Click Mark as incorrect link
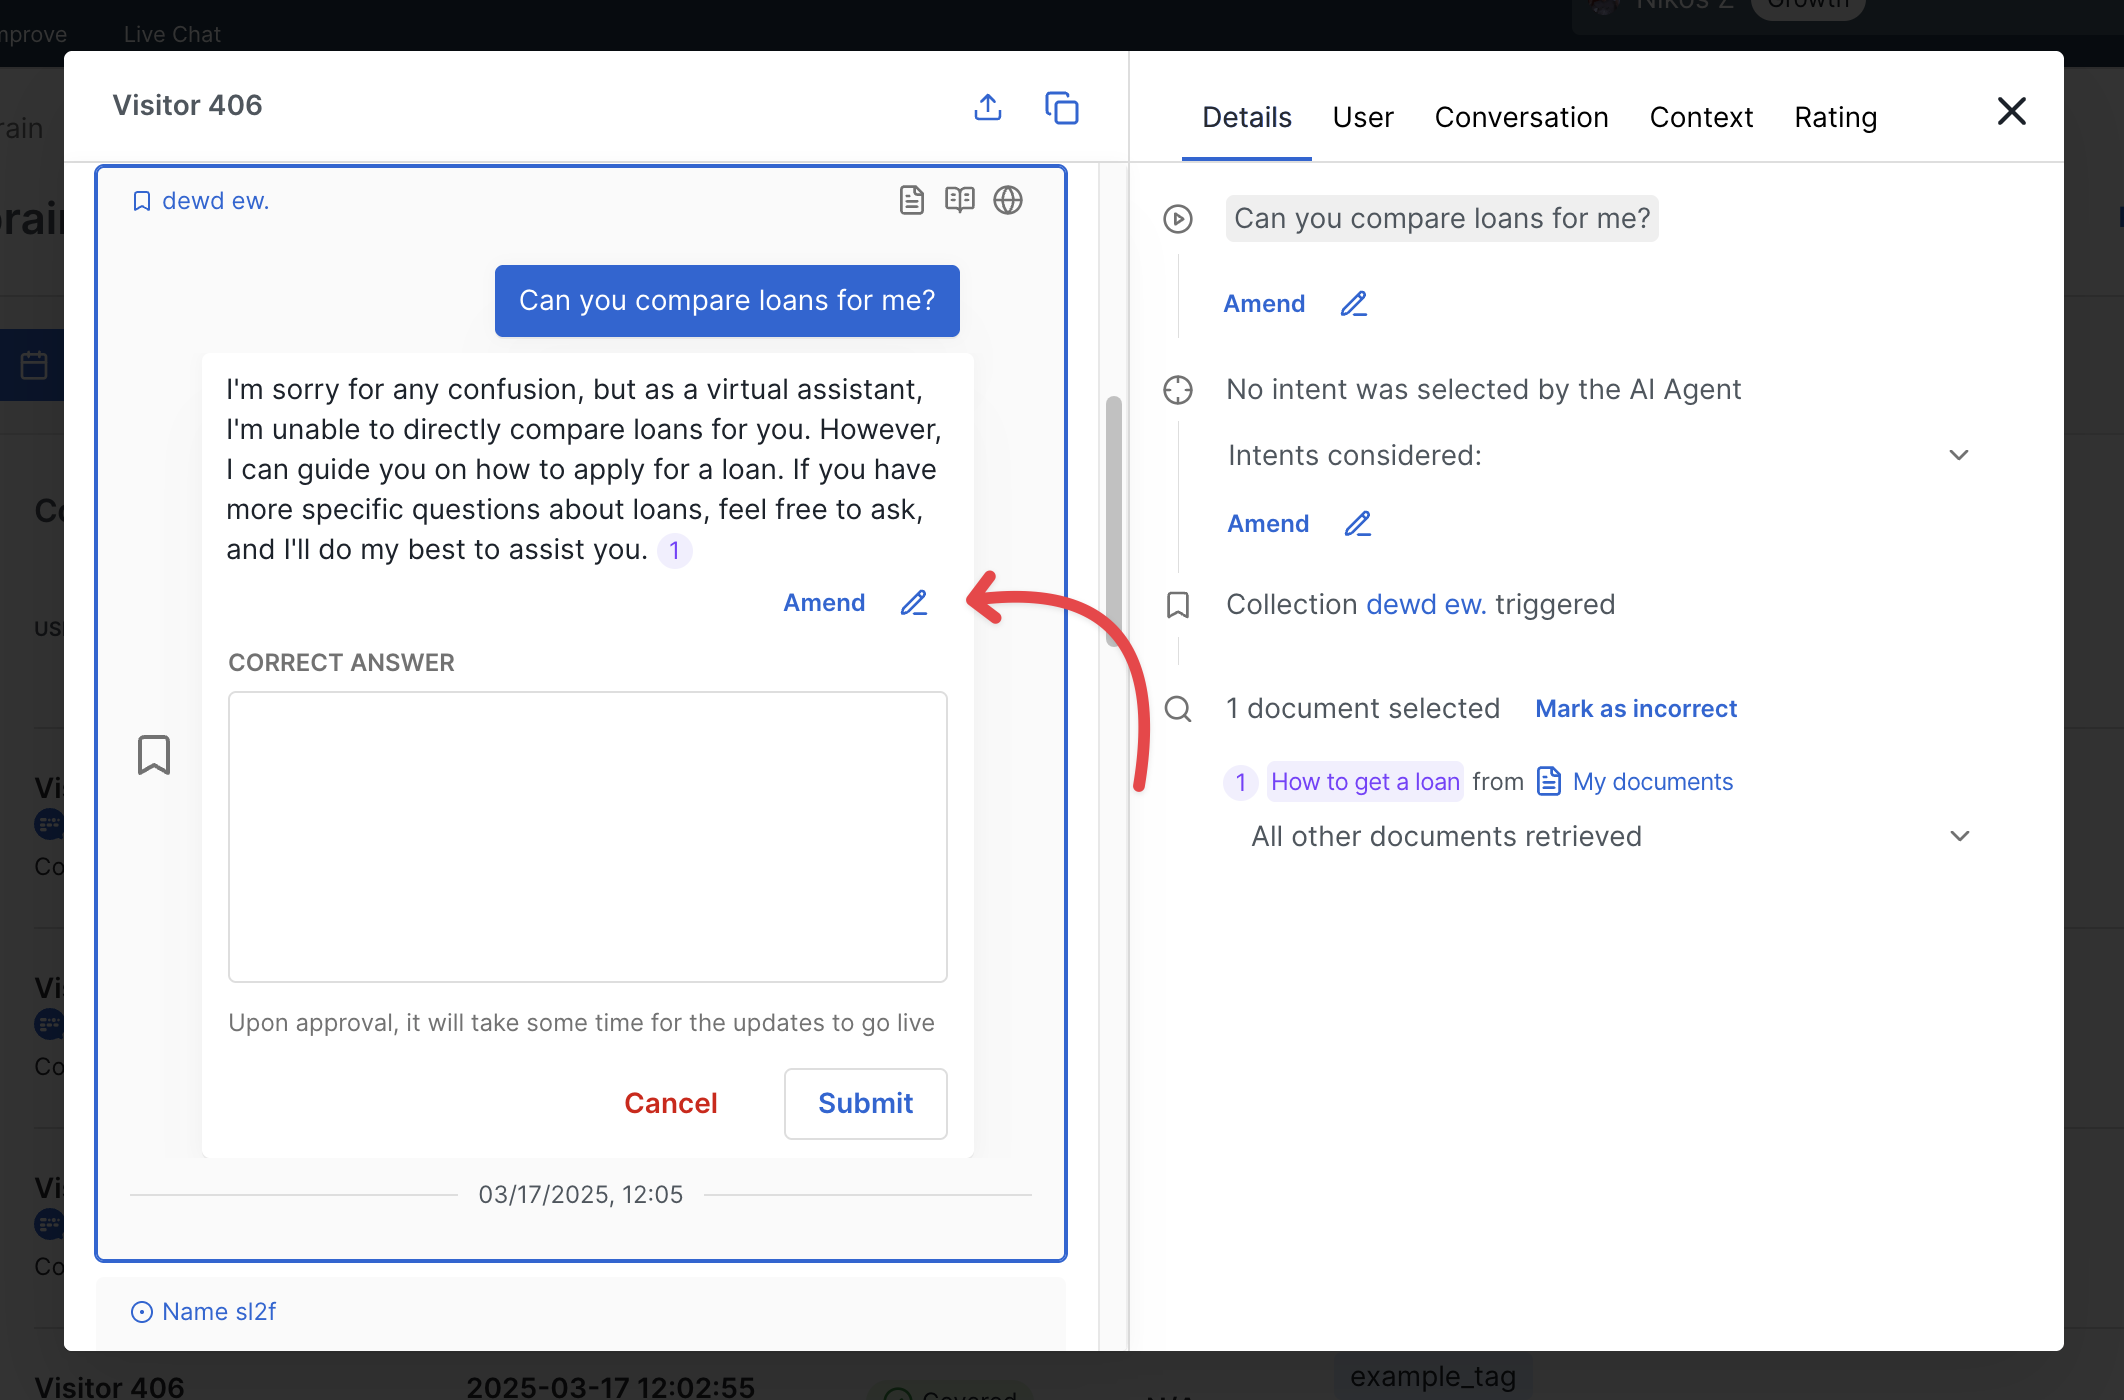This screenshot has width=2124, height=1400. 1636,709
